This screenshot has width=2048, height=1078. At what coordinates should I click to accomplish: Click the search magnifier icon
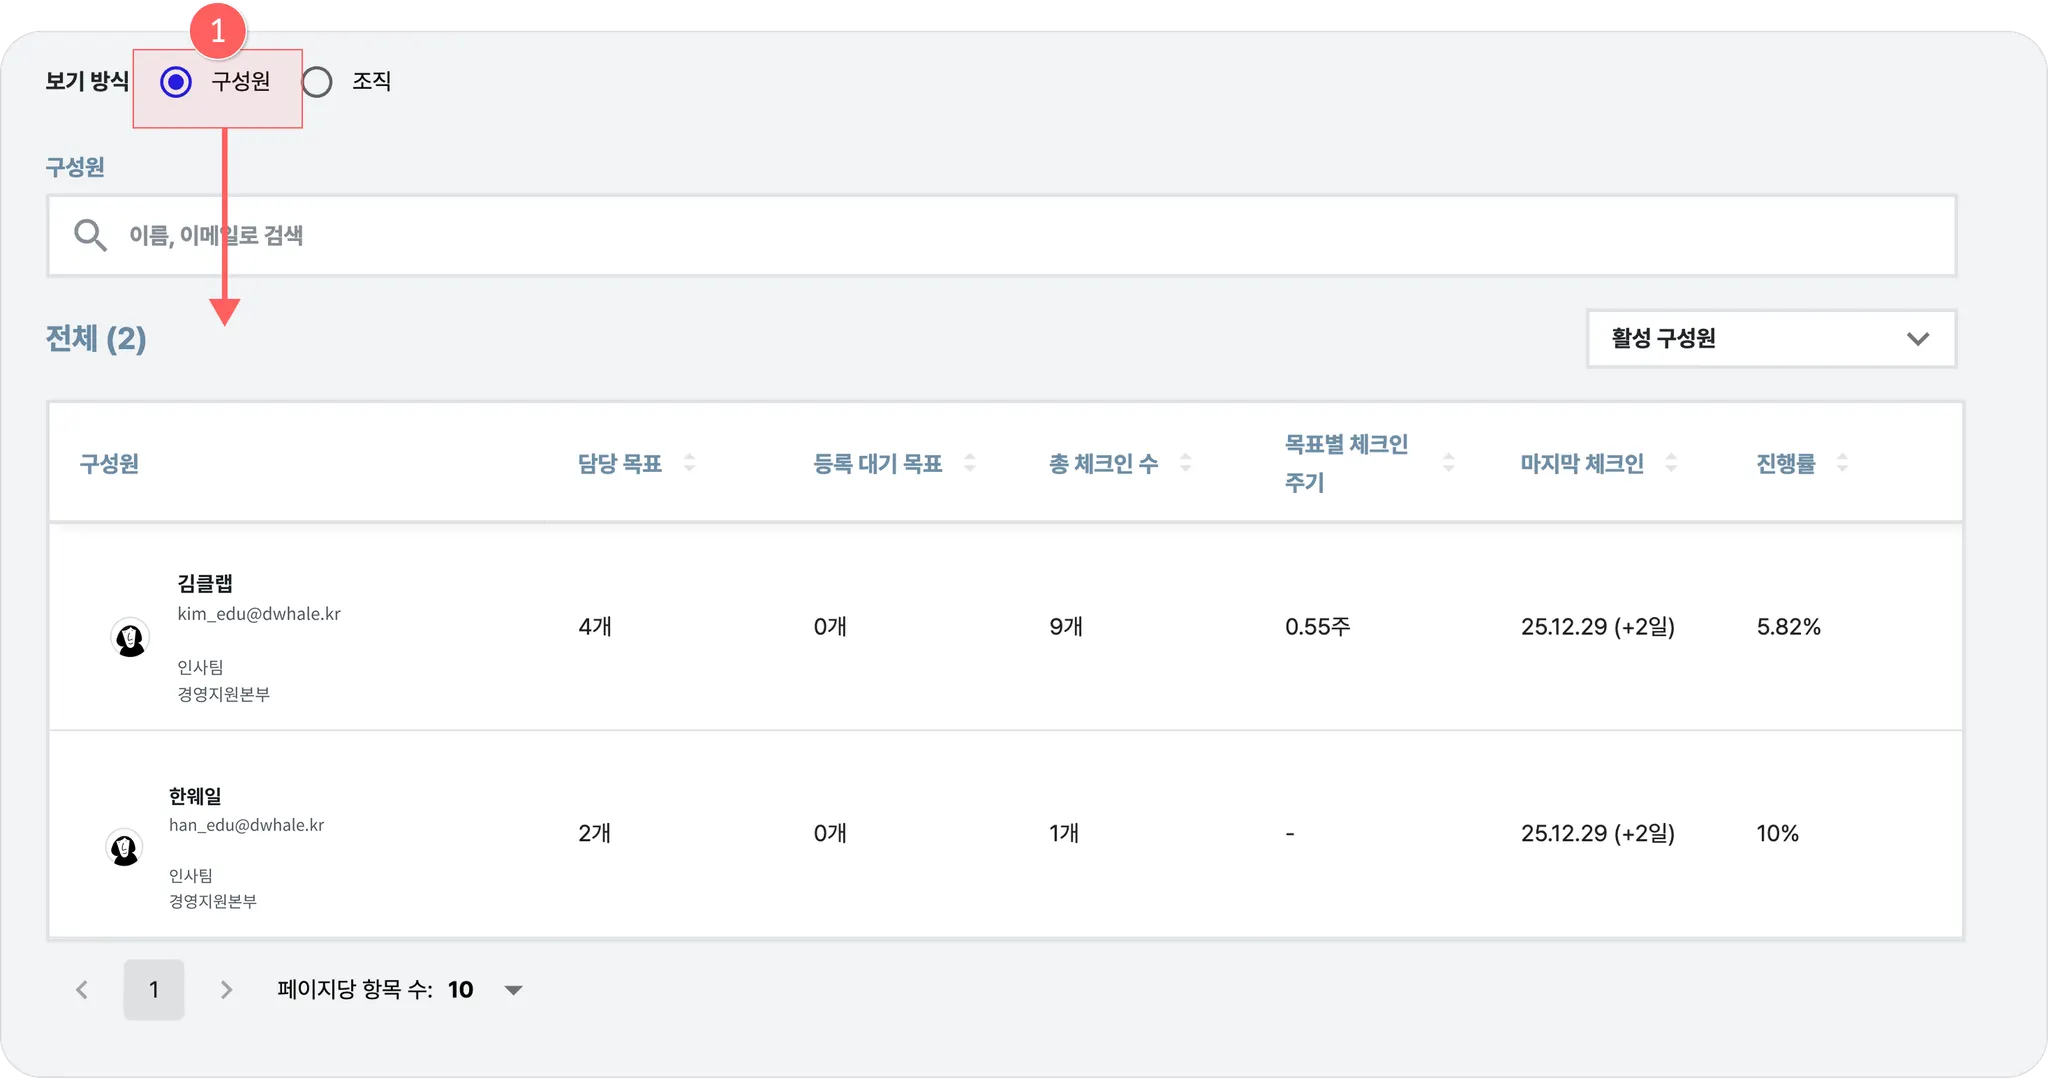point(90,236)
